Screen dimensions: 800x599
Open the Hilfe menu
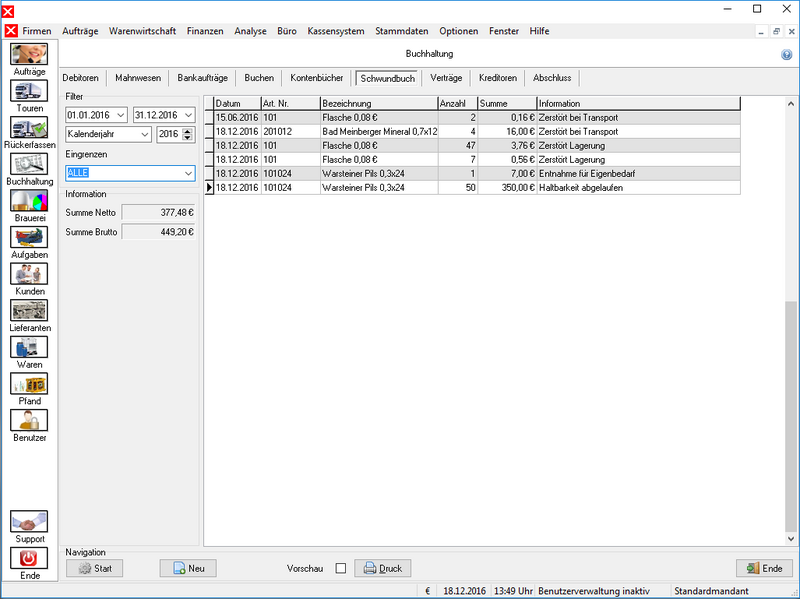tap(539, 31)
